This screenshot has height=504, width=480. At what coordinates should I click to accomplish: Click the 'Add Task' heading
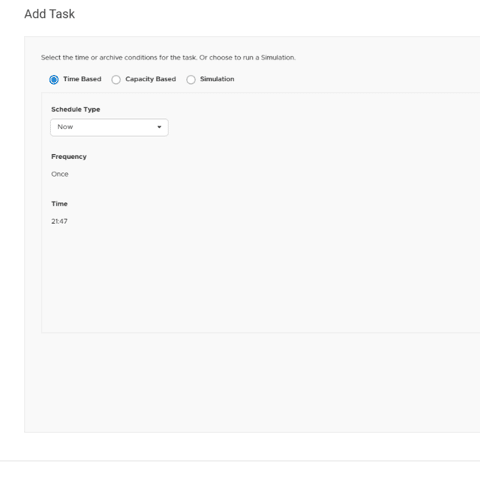(50, 14)
